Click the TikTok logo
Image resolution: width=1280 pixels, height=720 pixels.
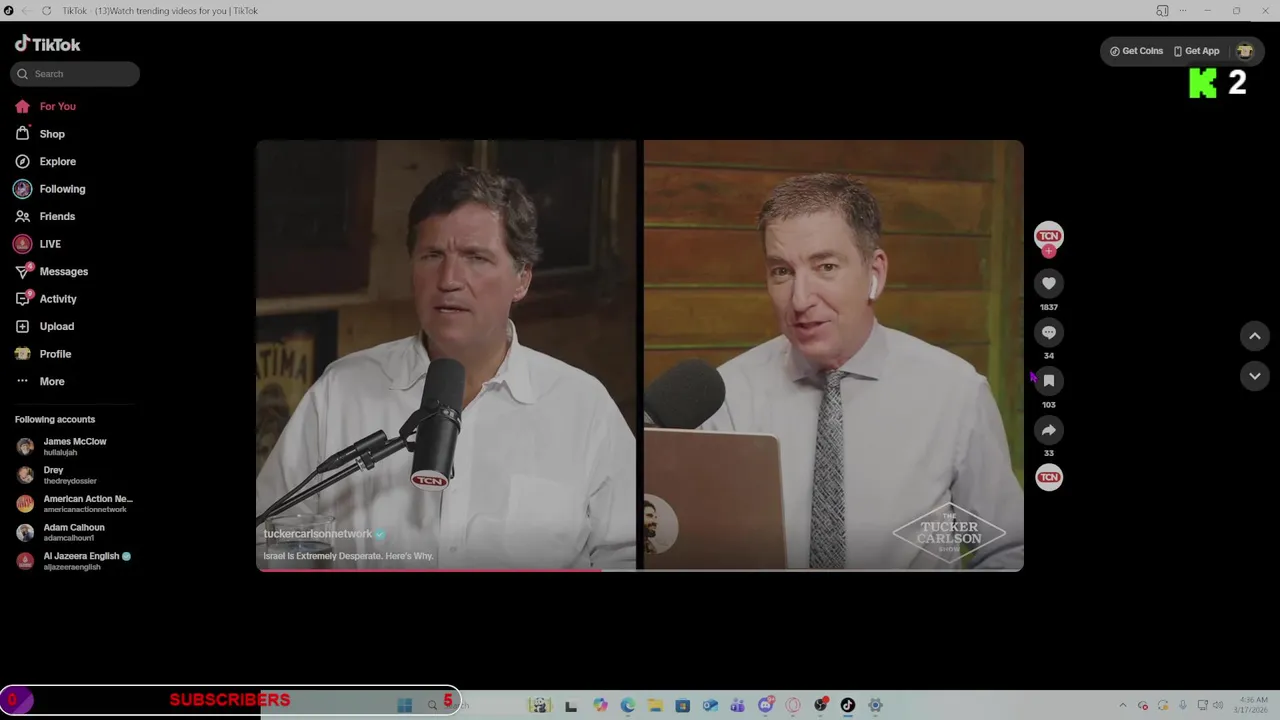coord(47,44)
